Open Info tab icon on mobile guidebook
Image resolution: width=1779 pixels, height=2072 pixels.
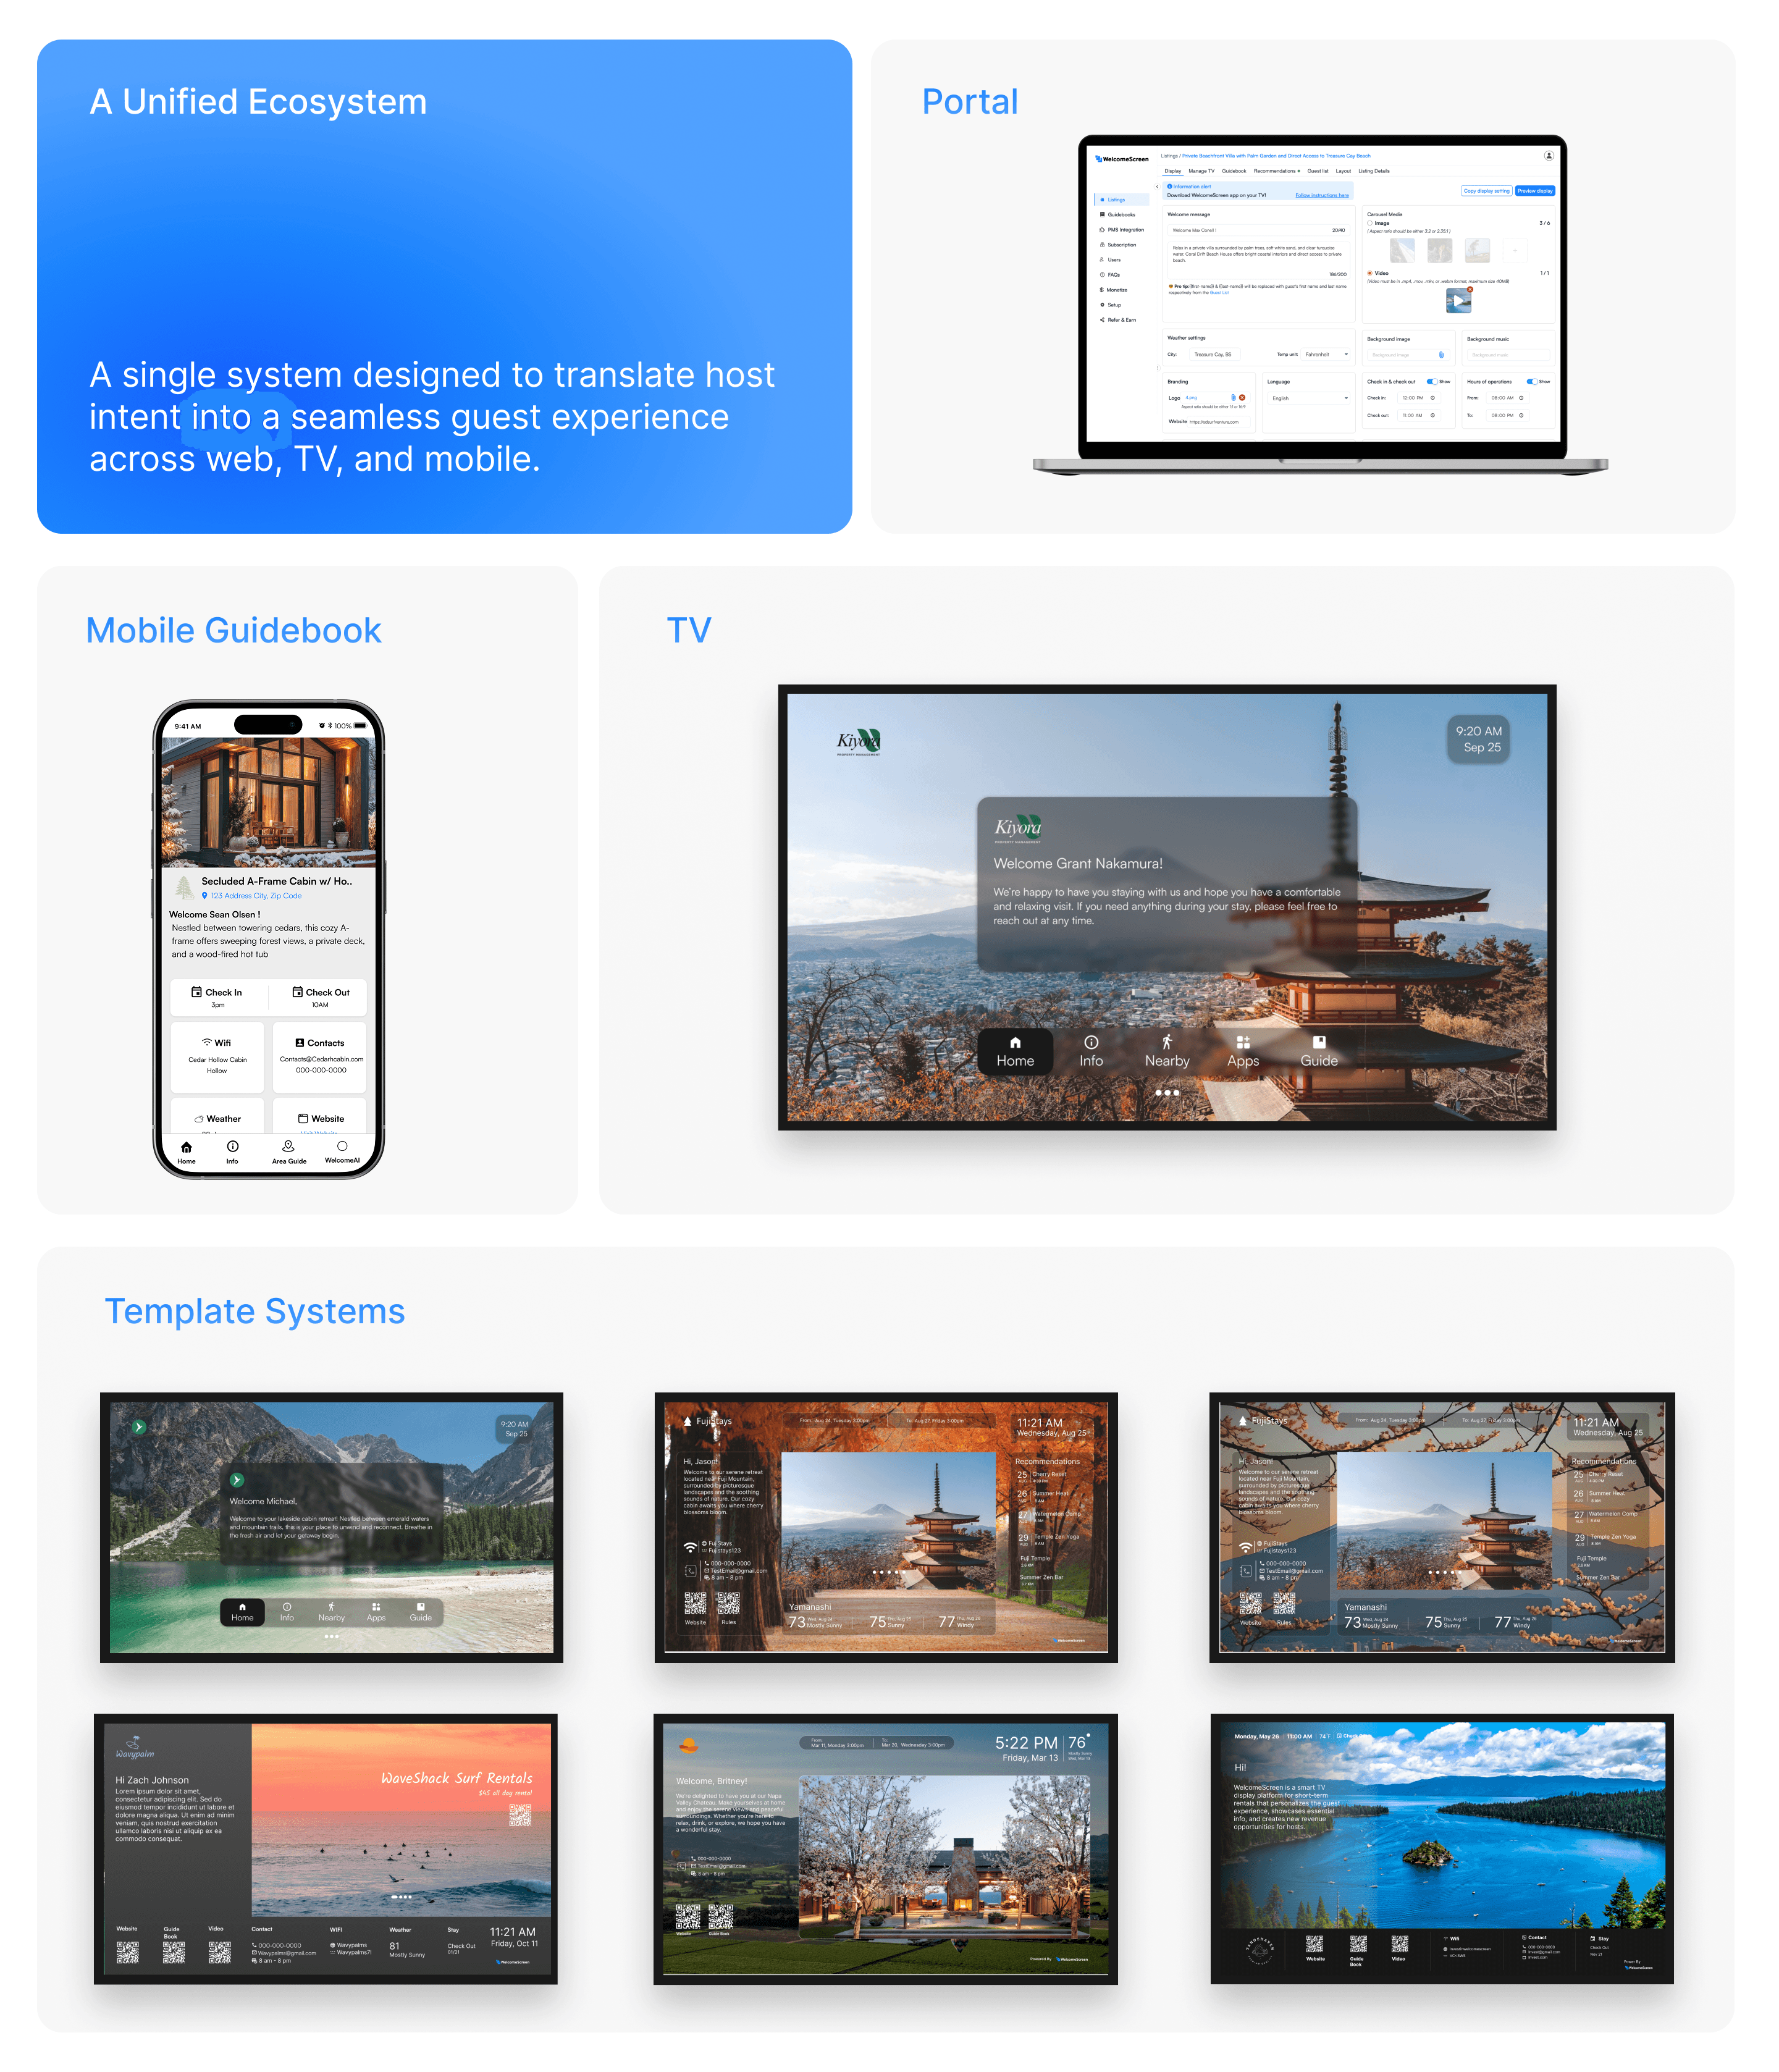pyautogui.click(x=232, y=1146)
